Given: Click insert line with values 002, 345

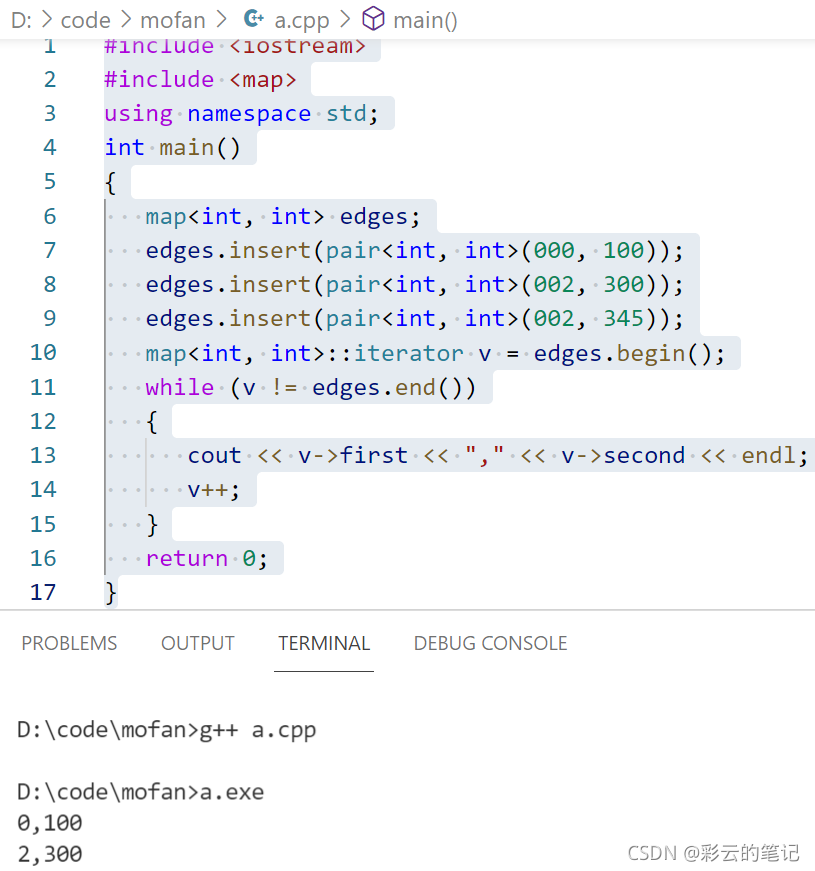Looking at the screenshot, I should pyautogui.click(x=414, y=319).
